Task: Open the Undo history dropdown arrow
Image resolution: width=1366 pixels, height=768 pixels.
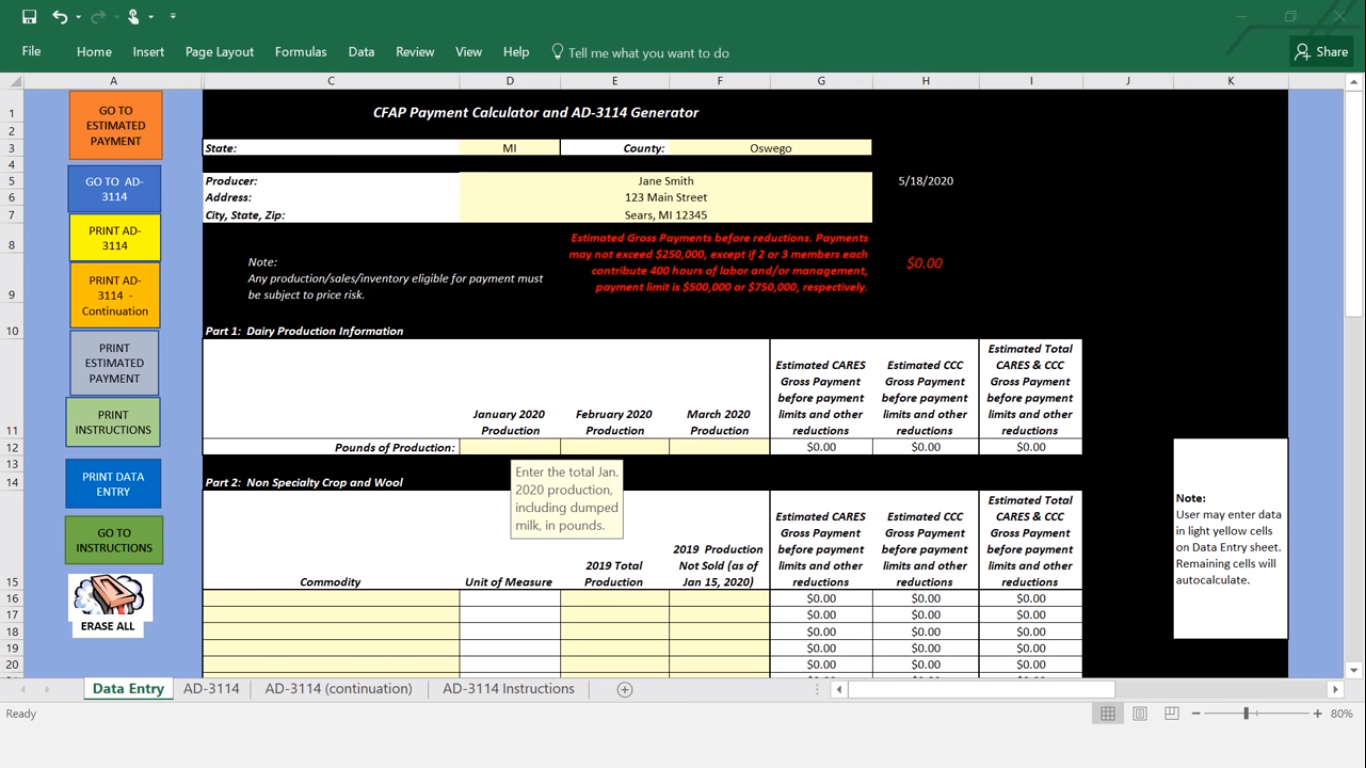Action: 78,17
